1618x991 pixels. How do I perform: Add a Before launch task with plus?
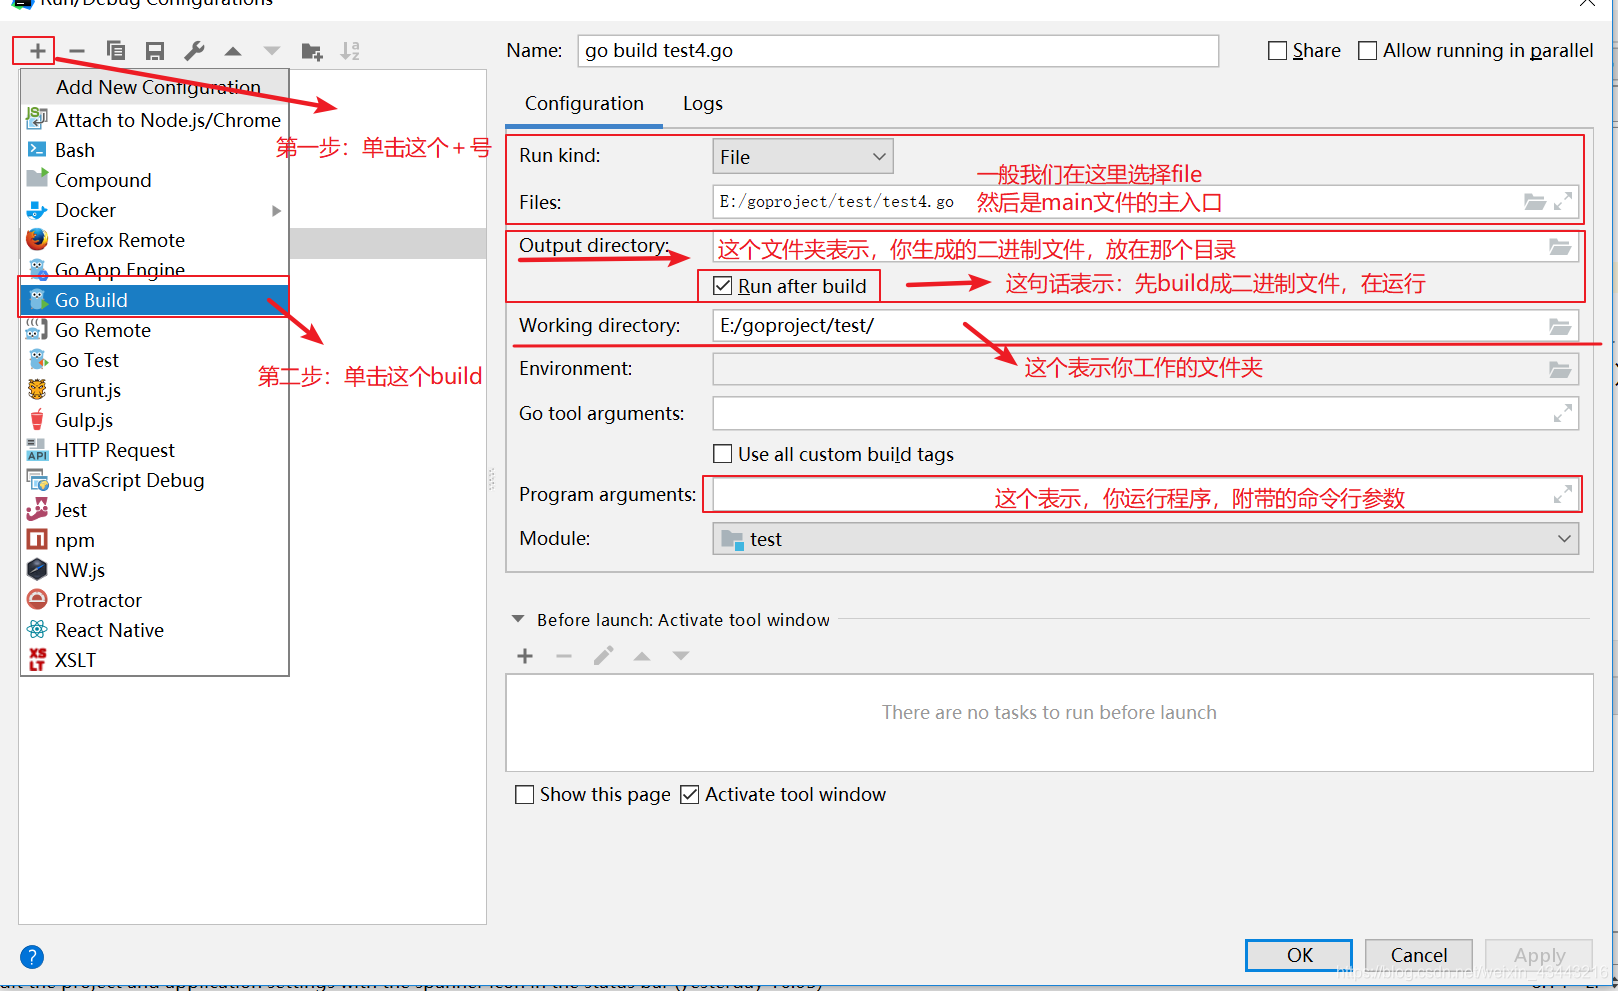pos(525,656)
